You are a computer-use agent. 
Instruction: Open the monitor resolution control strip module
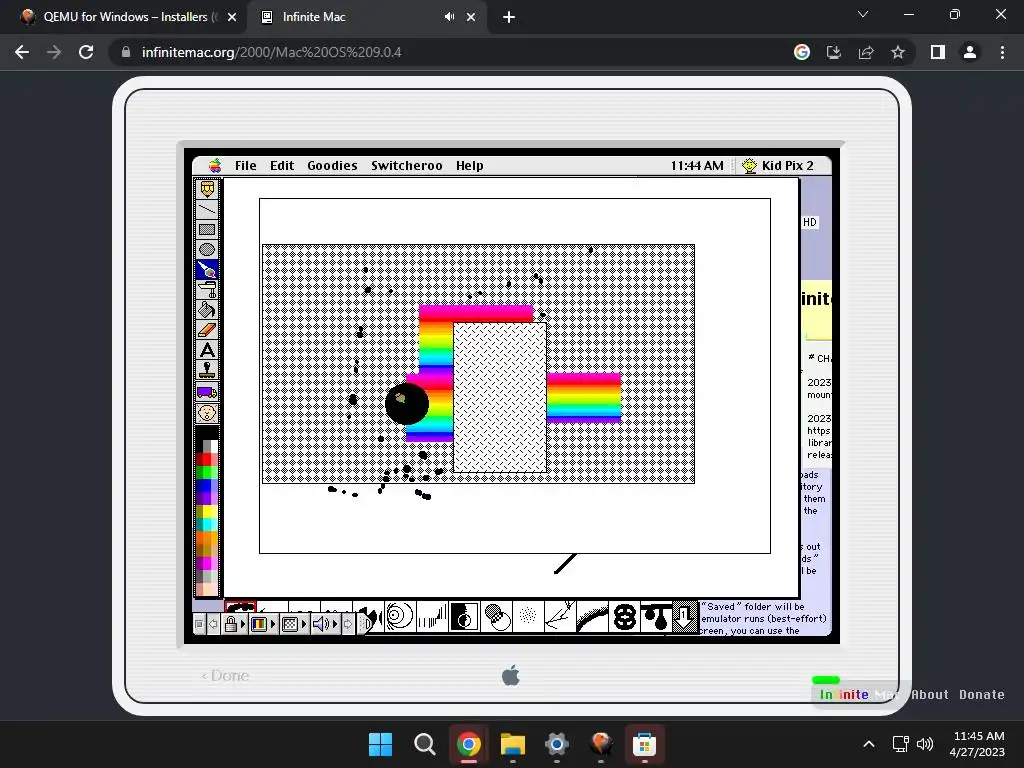tap(293, 624)
